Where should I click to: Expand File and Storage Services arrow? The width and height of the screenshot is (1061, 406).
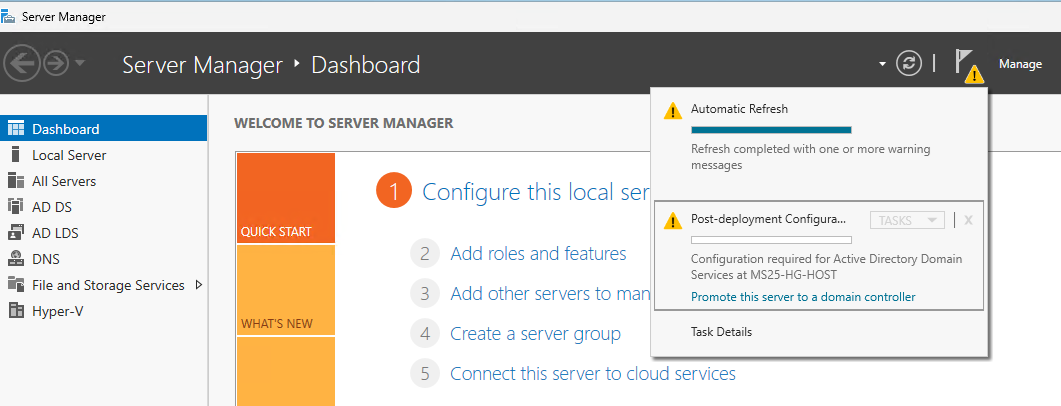click(198, 285)
